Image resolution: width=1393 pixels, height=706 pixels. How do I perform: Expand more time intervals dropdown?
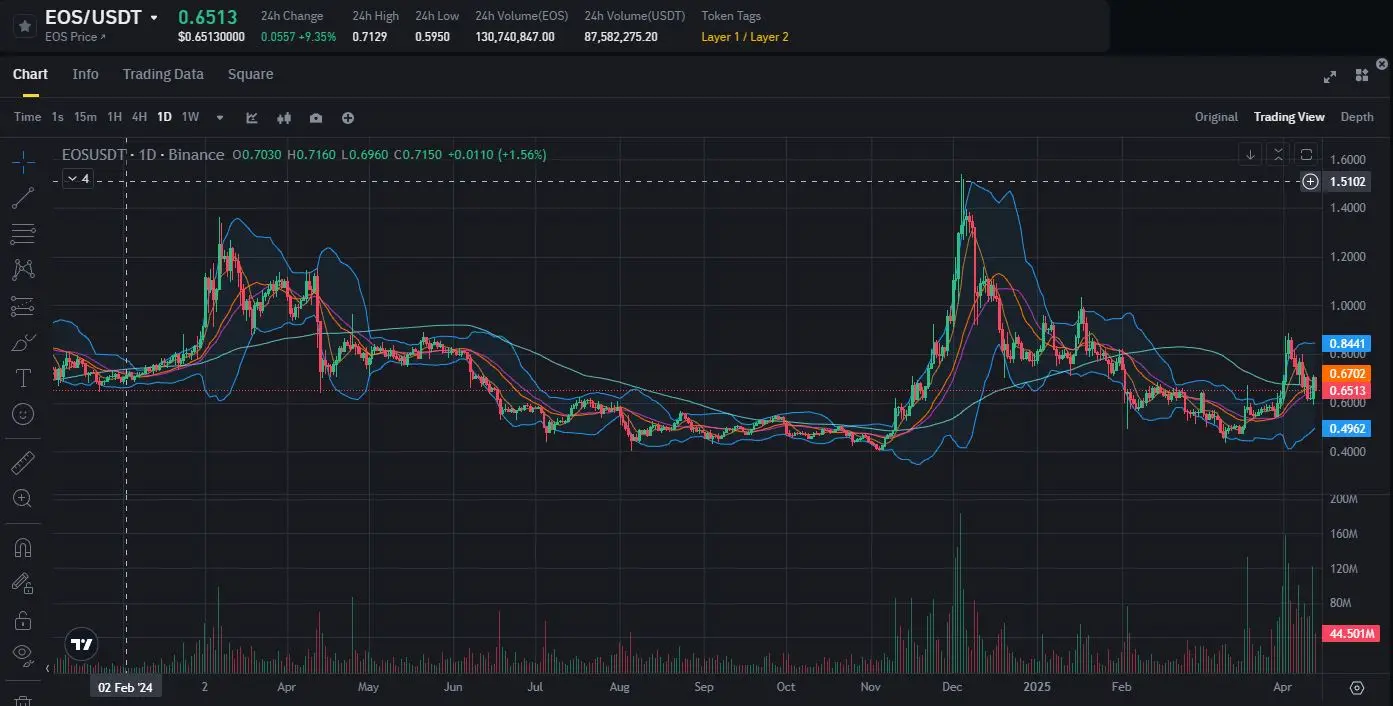click(x=220, y=117)
